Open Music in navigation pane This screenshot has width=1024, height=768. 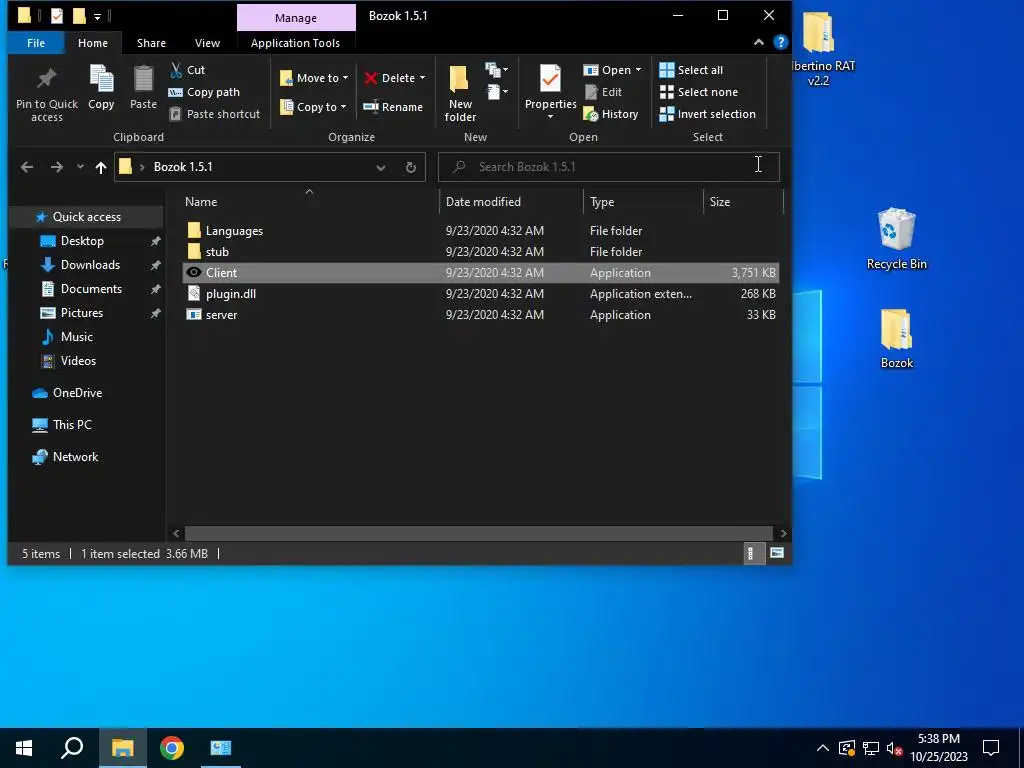coord(76,337)
